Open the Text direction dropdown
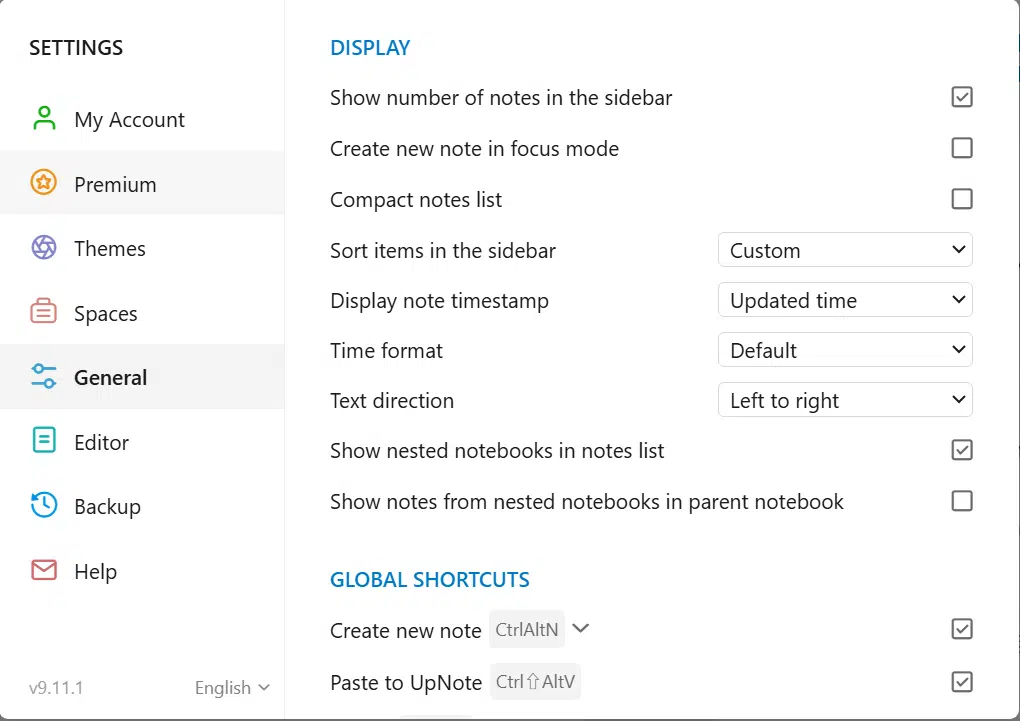Screen dimensions: 1020x721 tap(845, 401)
